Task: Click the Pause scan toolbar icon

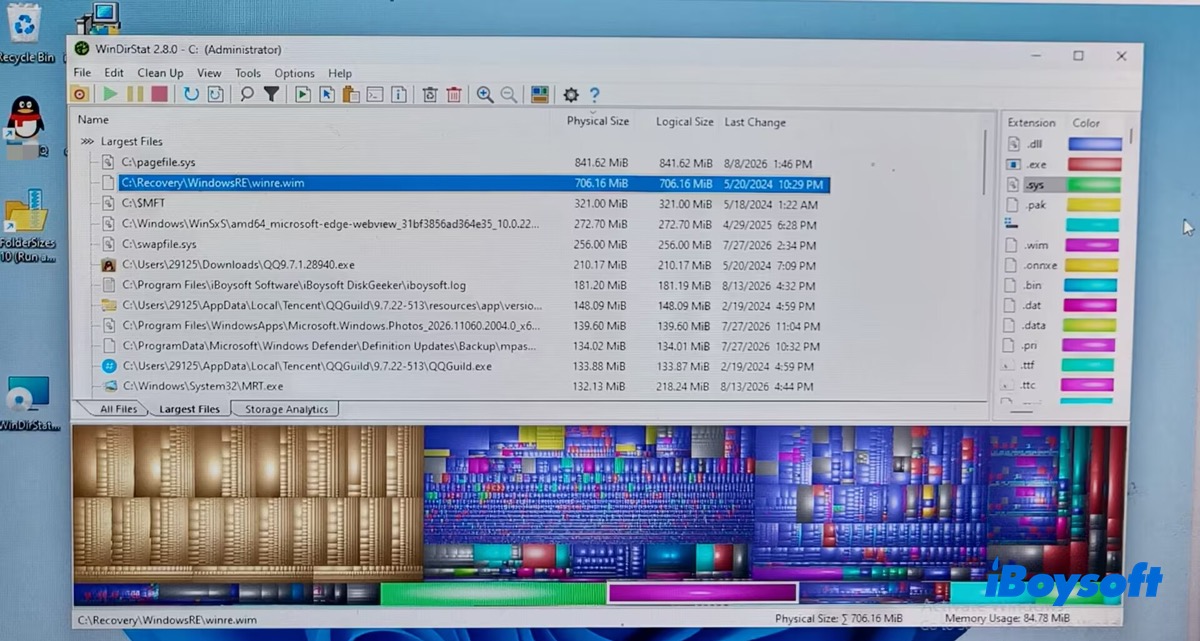Action: (x=135, y=94)
